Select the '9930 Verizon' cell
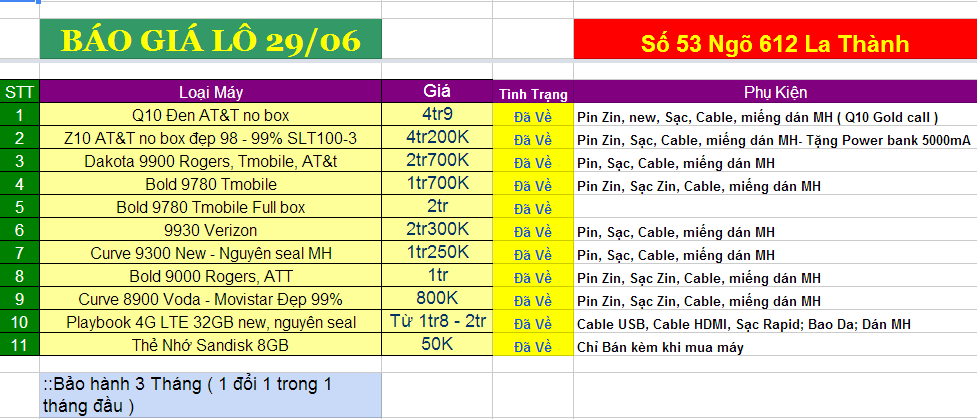 point(210,230)
